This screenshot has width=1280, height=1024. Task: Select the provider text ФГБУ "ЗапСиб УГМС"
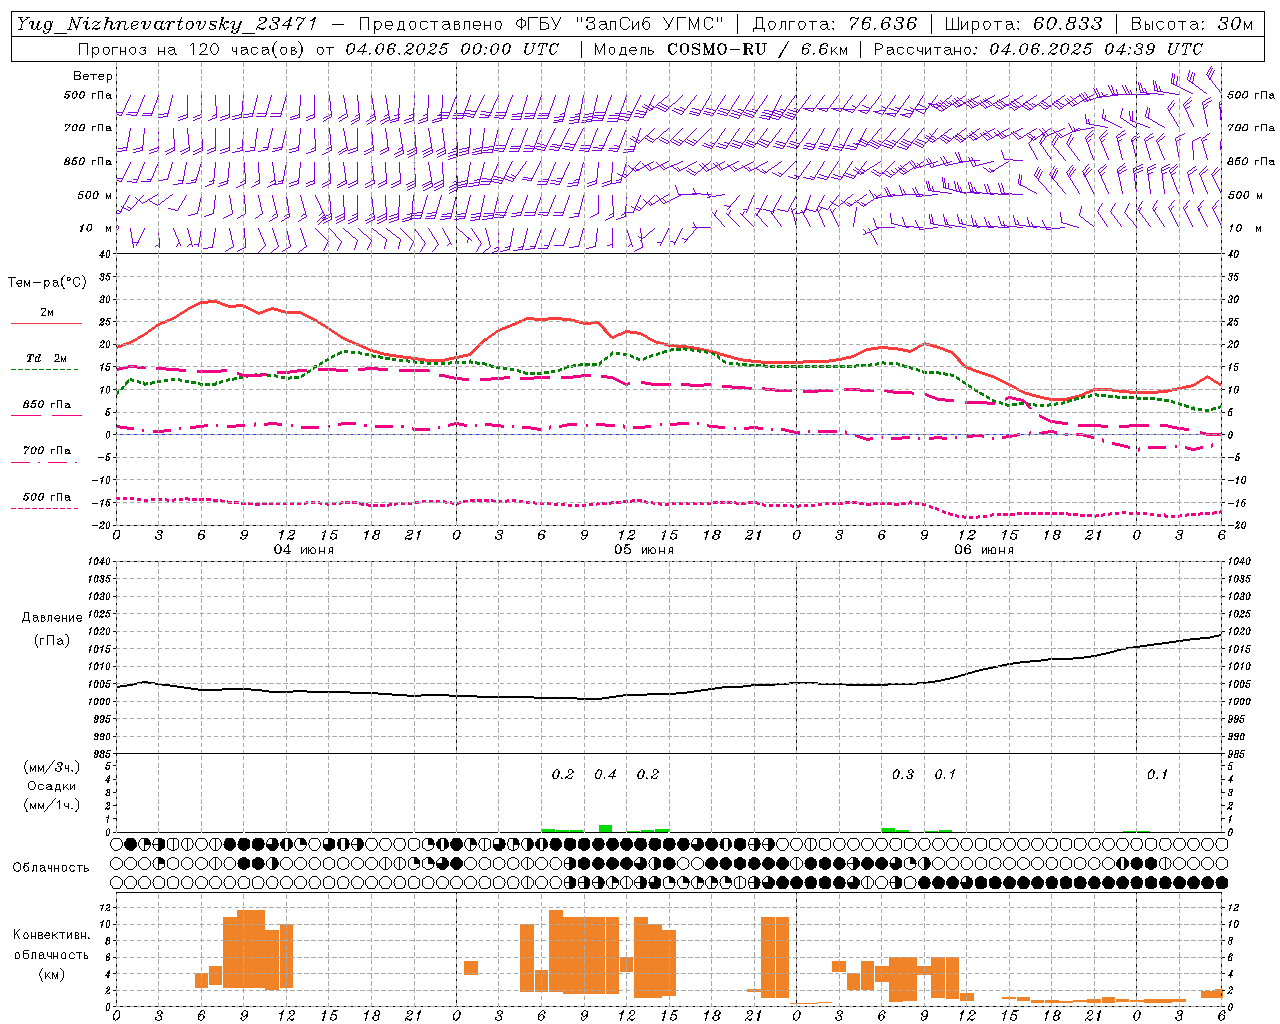point(620,24)
